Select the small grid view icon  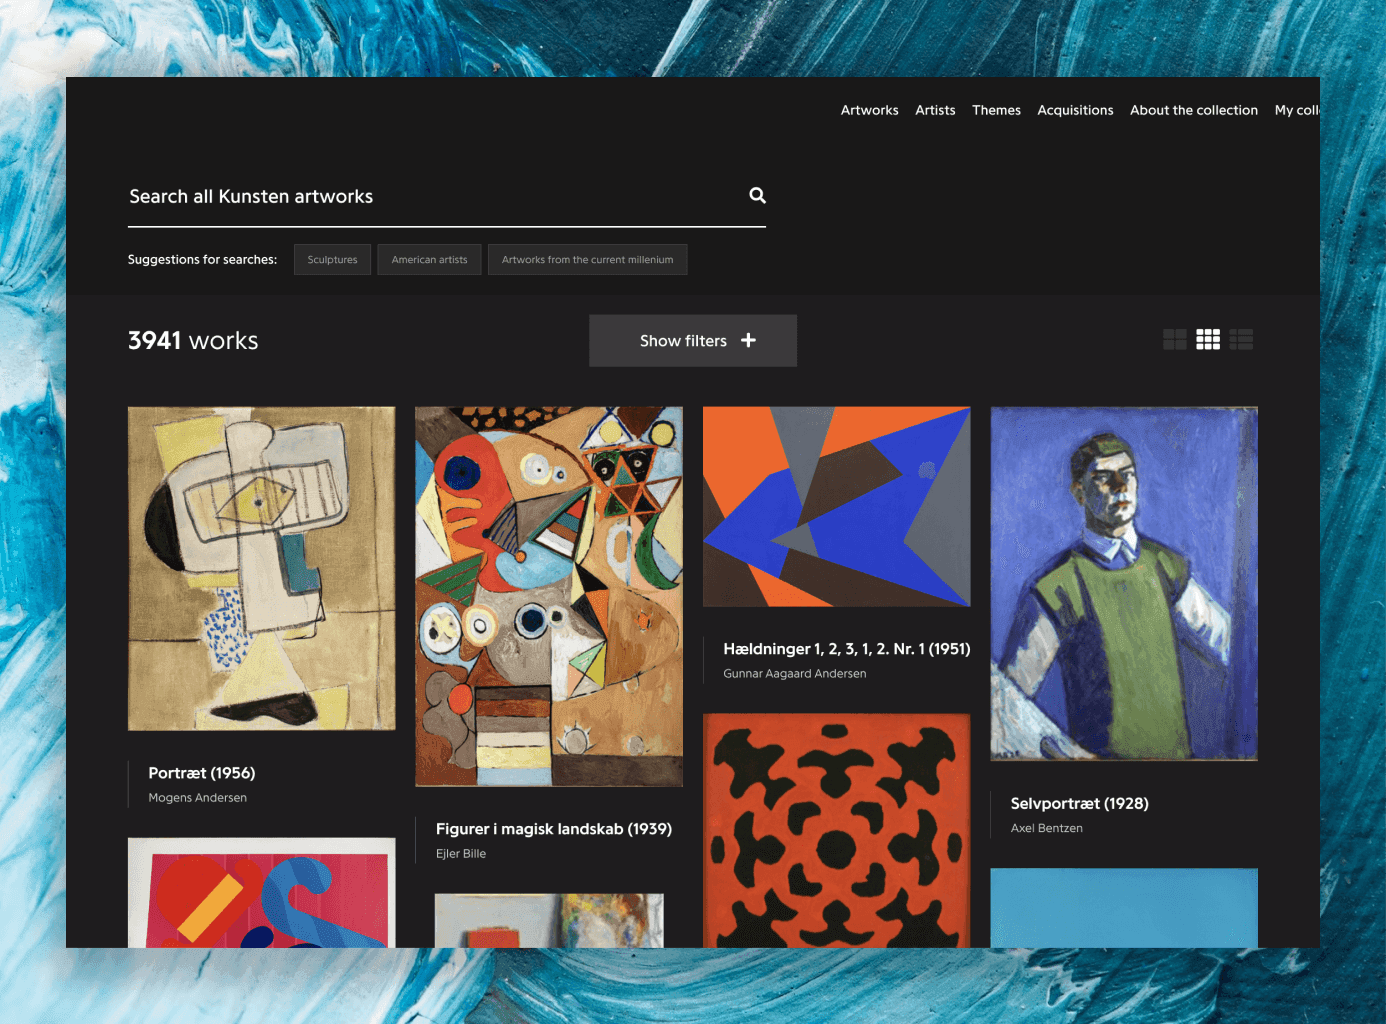click(1208, 340)
